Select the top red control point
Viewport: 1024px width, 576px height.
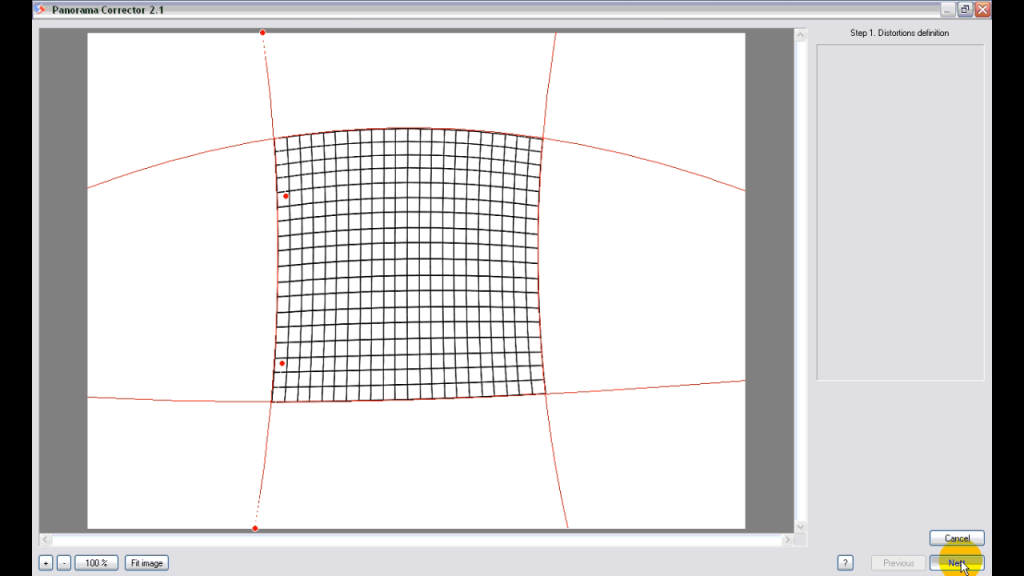tap(262, 32)
